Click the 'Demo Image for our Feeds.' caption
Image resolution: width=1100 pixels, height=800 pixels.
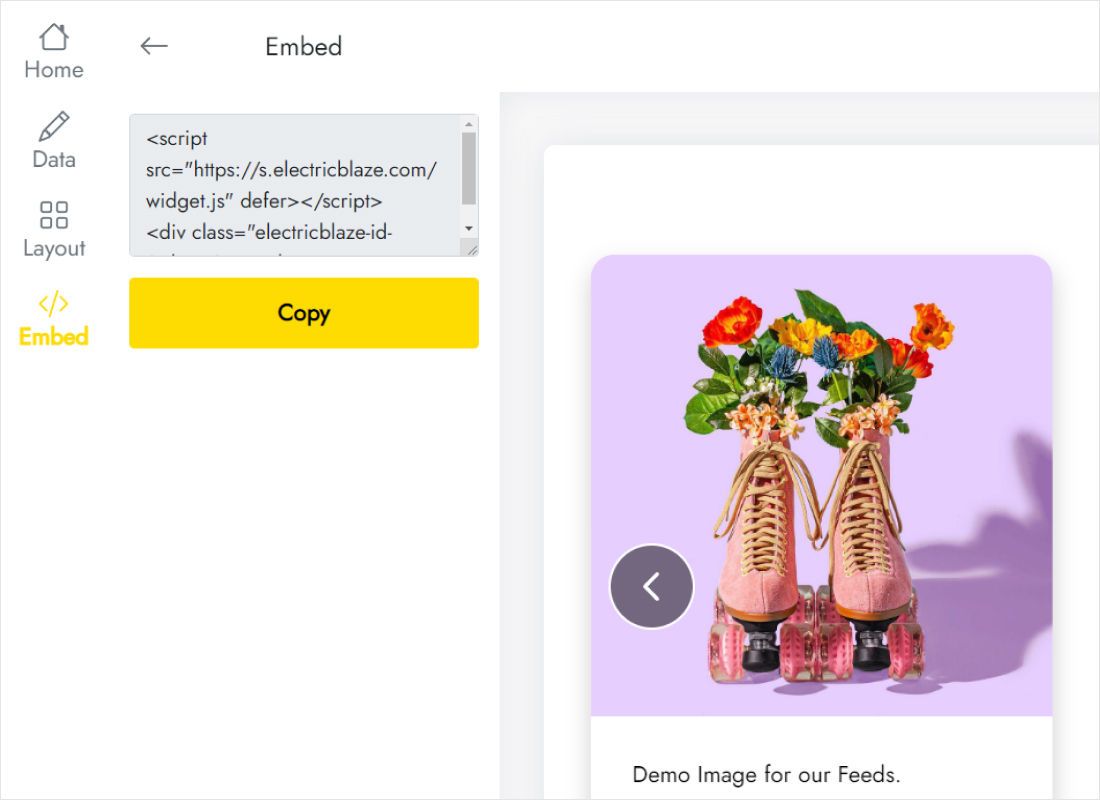click(x=766, y=775)
